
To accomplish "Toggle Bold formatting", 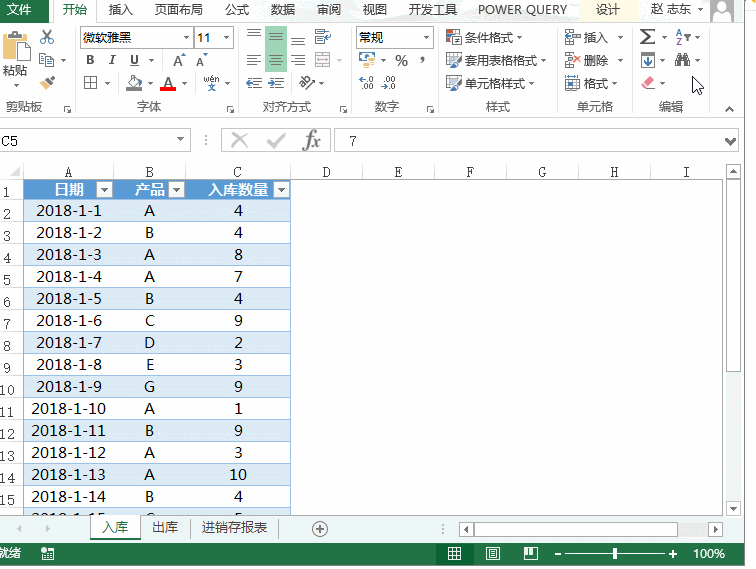I will (x=90, y=60).
